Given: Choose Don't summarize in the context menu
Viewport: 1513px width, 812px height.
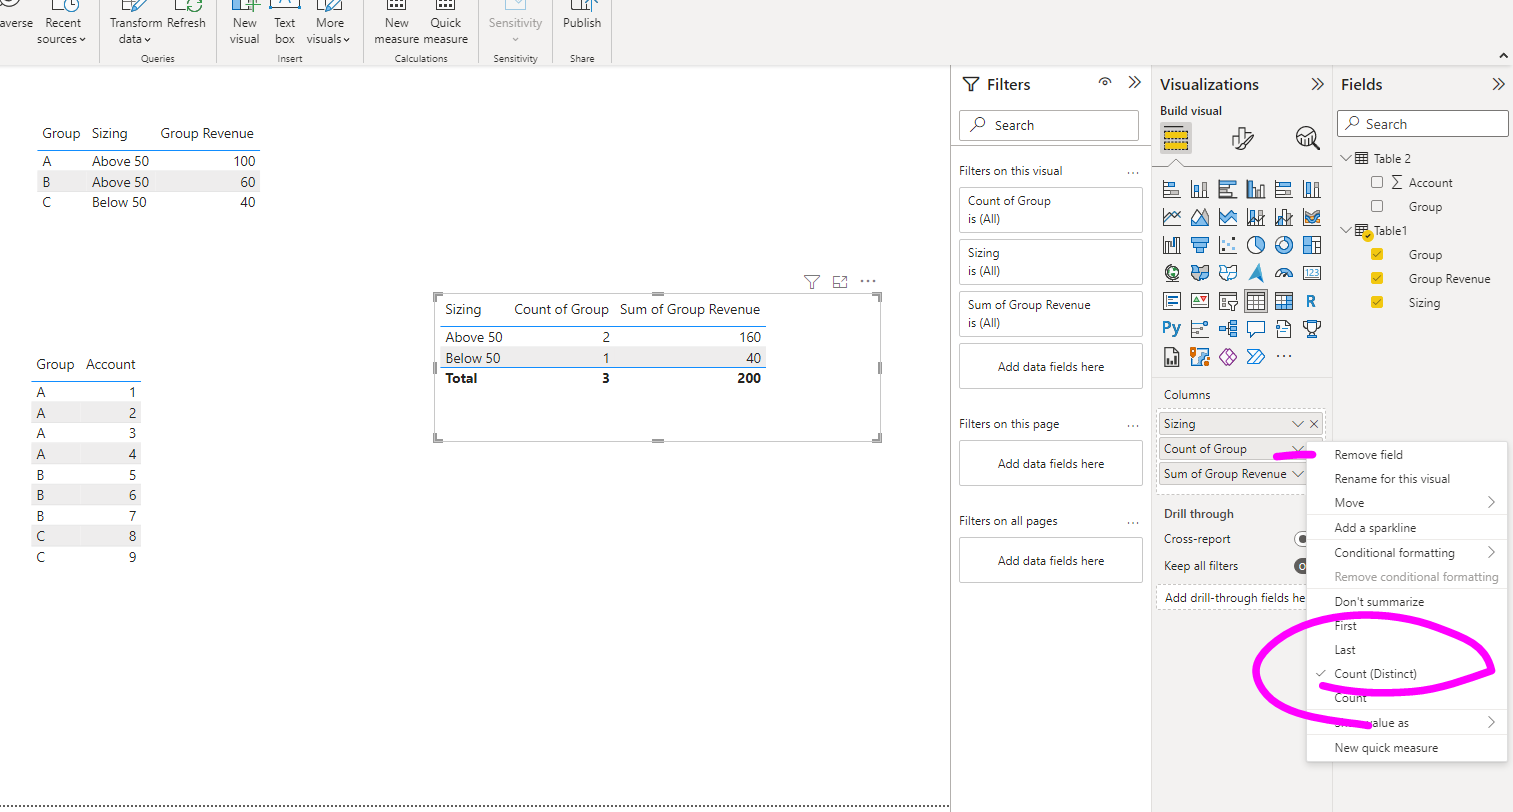Looking at the screenshot, I should (1407, 601).
